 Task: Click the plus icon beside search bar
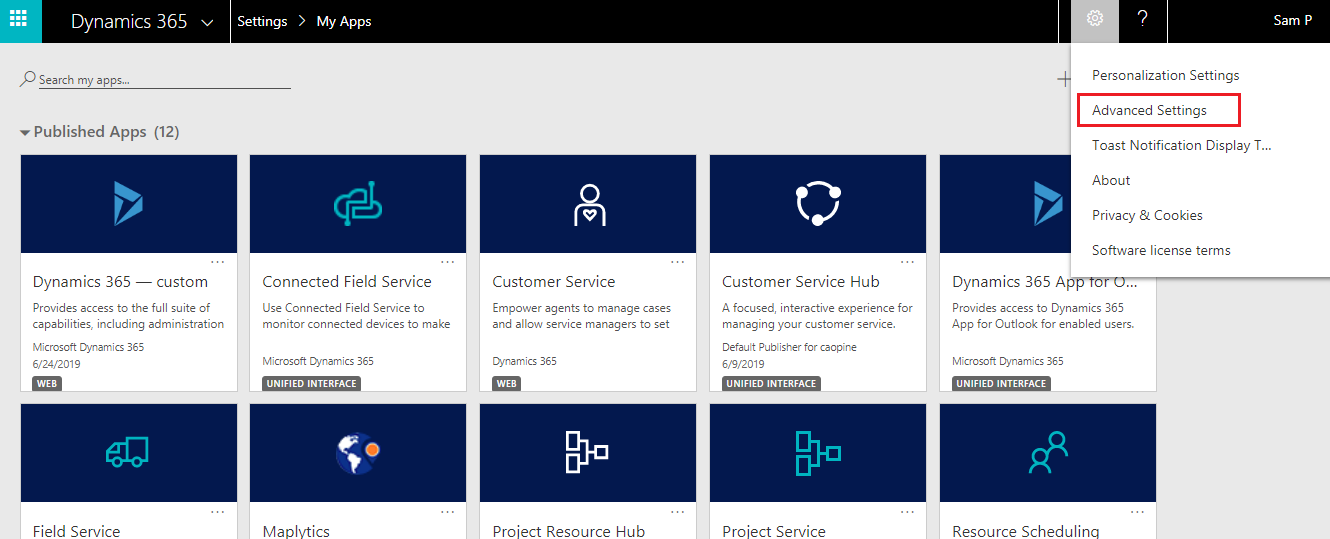tap(1064, 79)
